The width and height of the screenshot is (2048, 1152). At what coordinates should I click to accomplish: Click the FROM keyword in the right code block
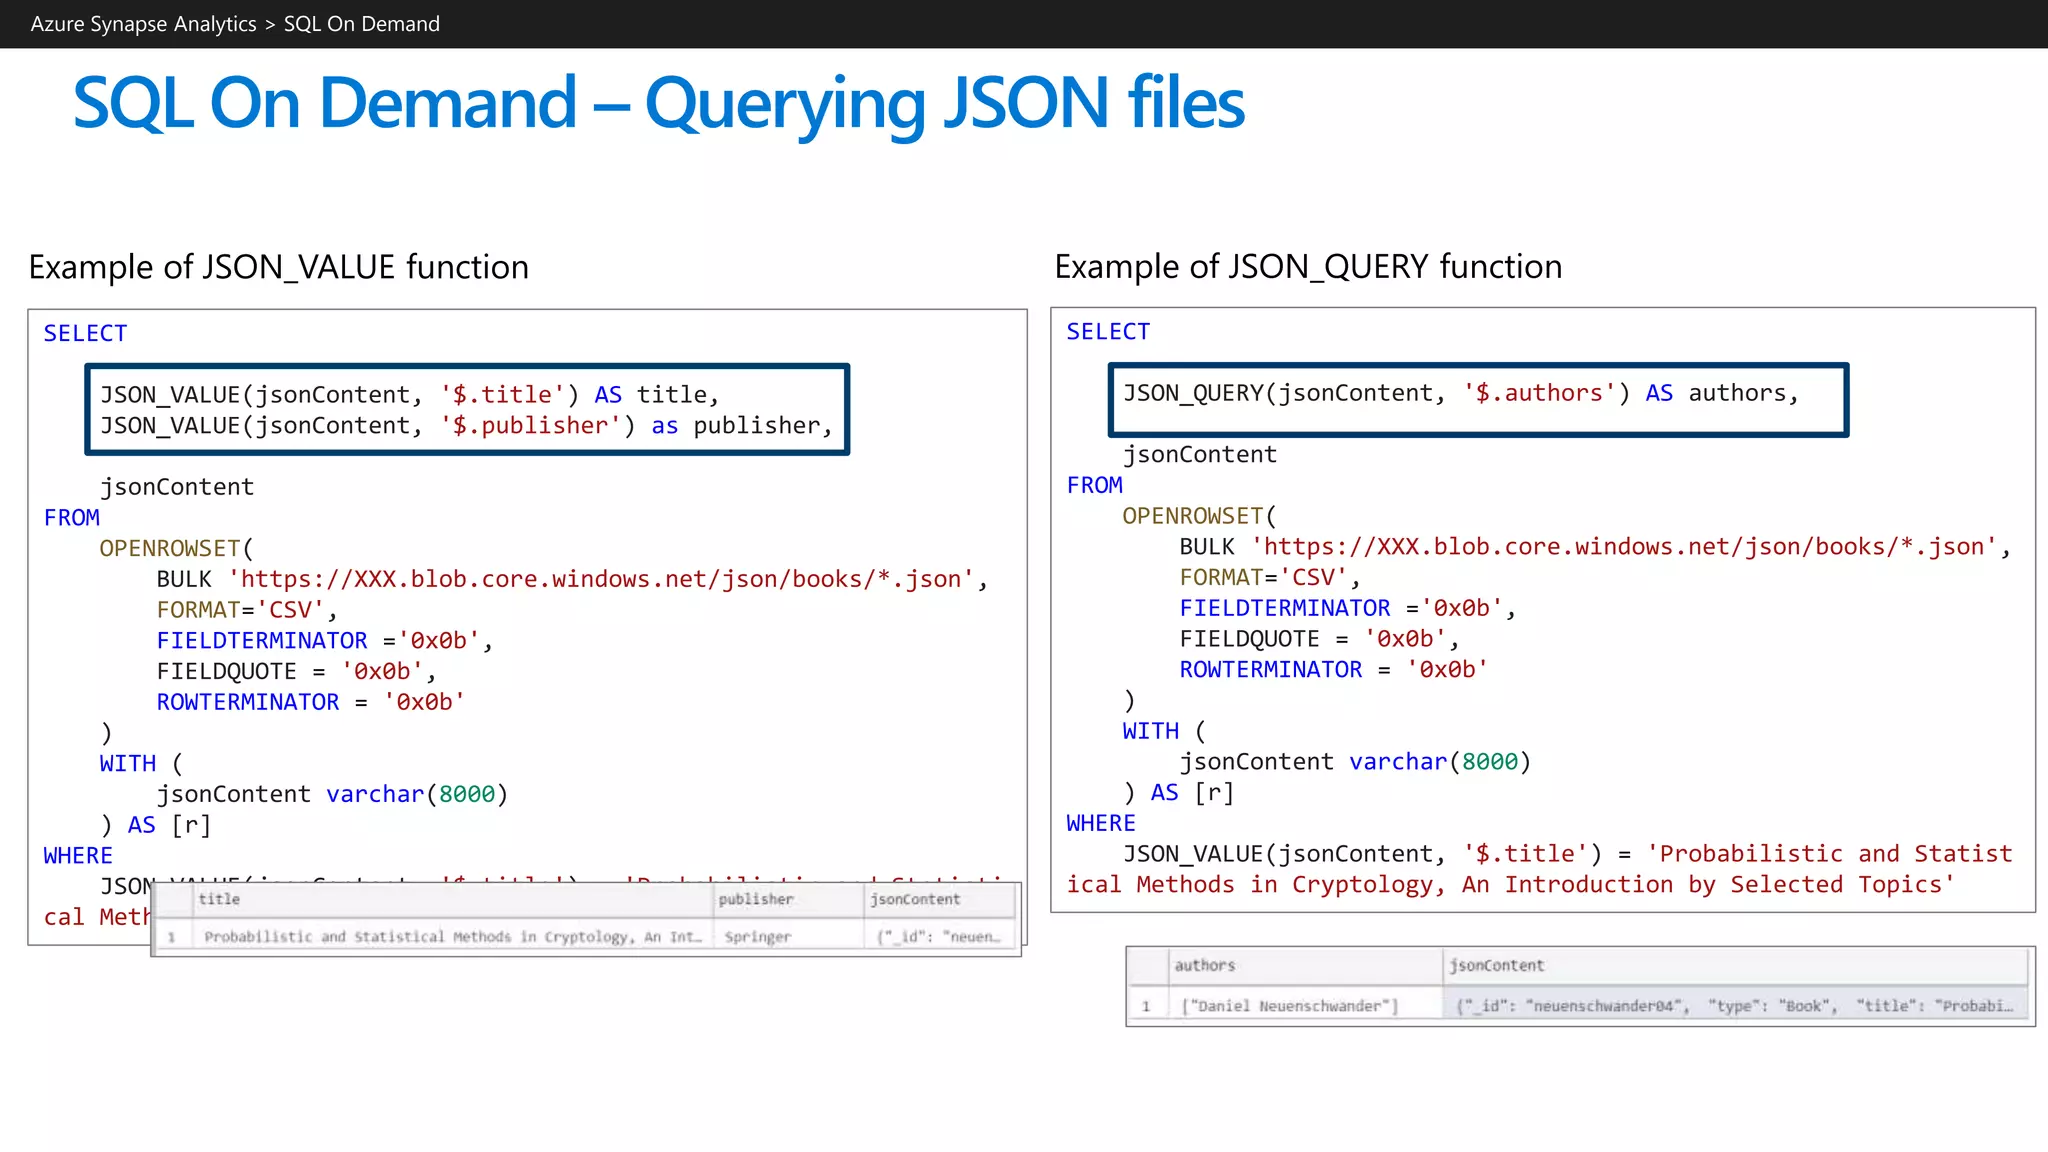[1094, 485]
